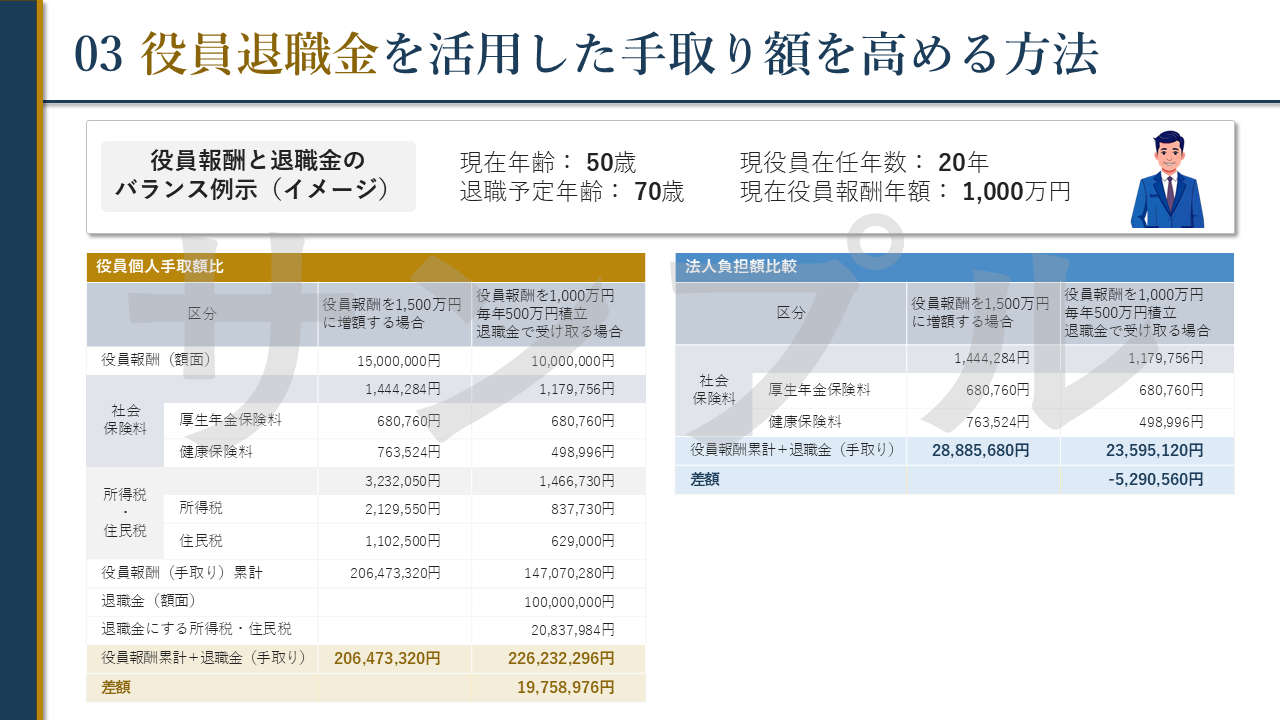
Task: Select the "現在年齢： 50歳" text
Action: [547, 163]
